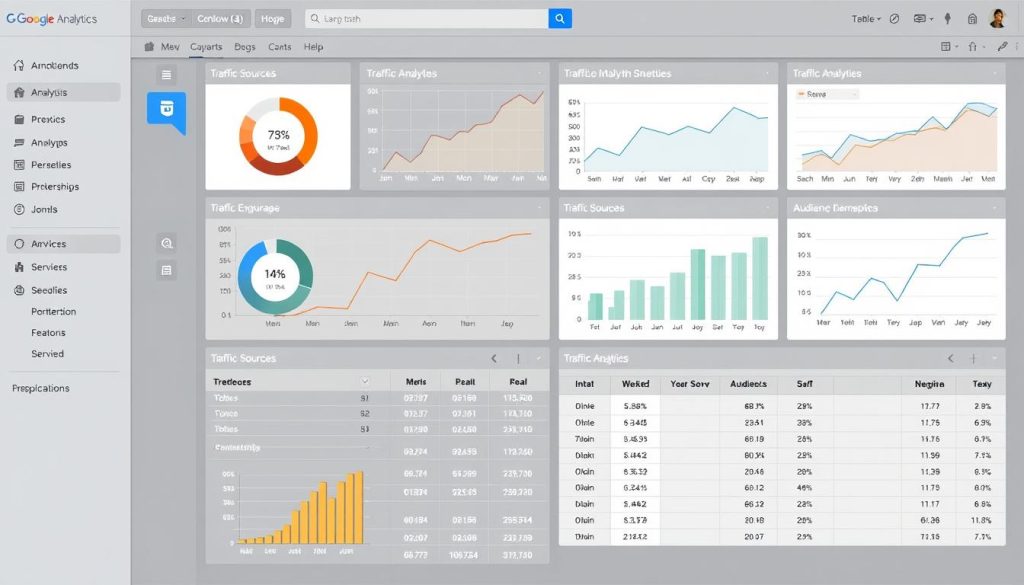Click the Google Analytics logo
Viewport: 1024px width, 585px height.
click(52, 19)
